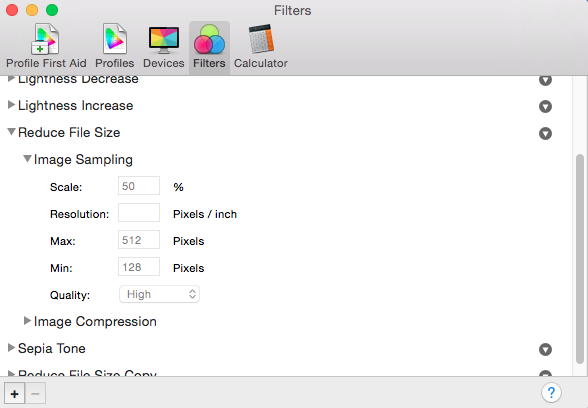Open the Profiles pane icon
Screen dimensions: 588x408
tap(114, 46)
